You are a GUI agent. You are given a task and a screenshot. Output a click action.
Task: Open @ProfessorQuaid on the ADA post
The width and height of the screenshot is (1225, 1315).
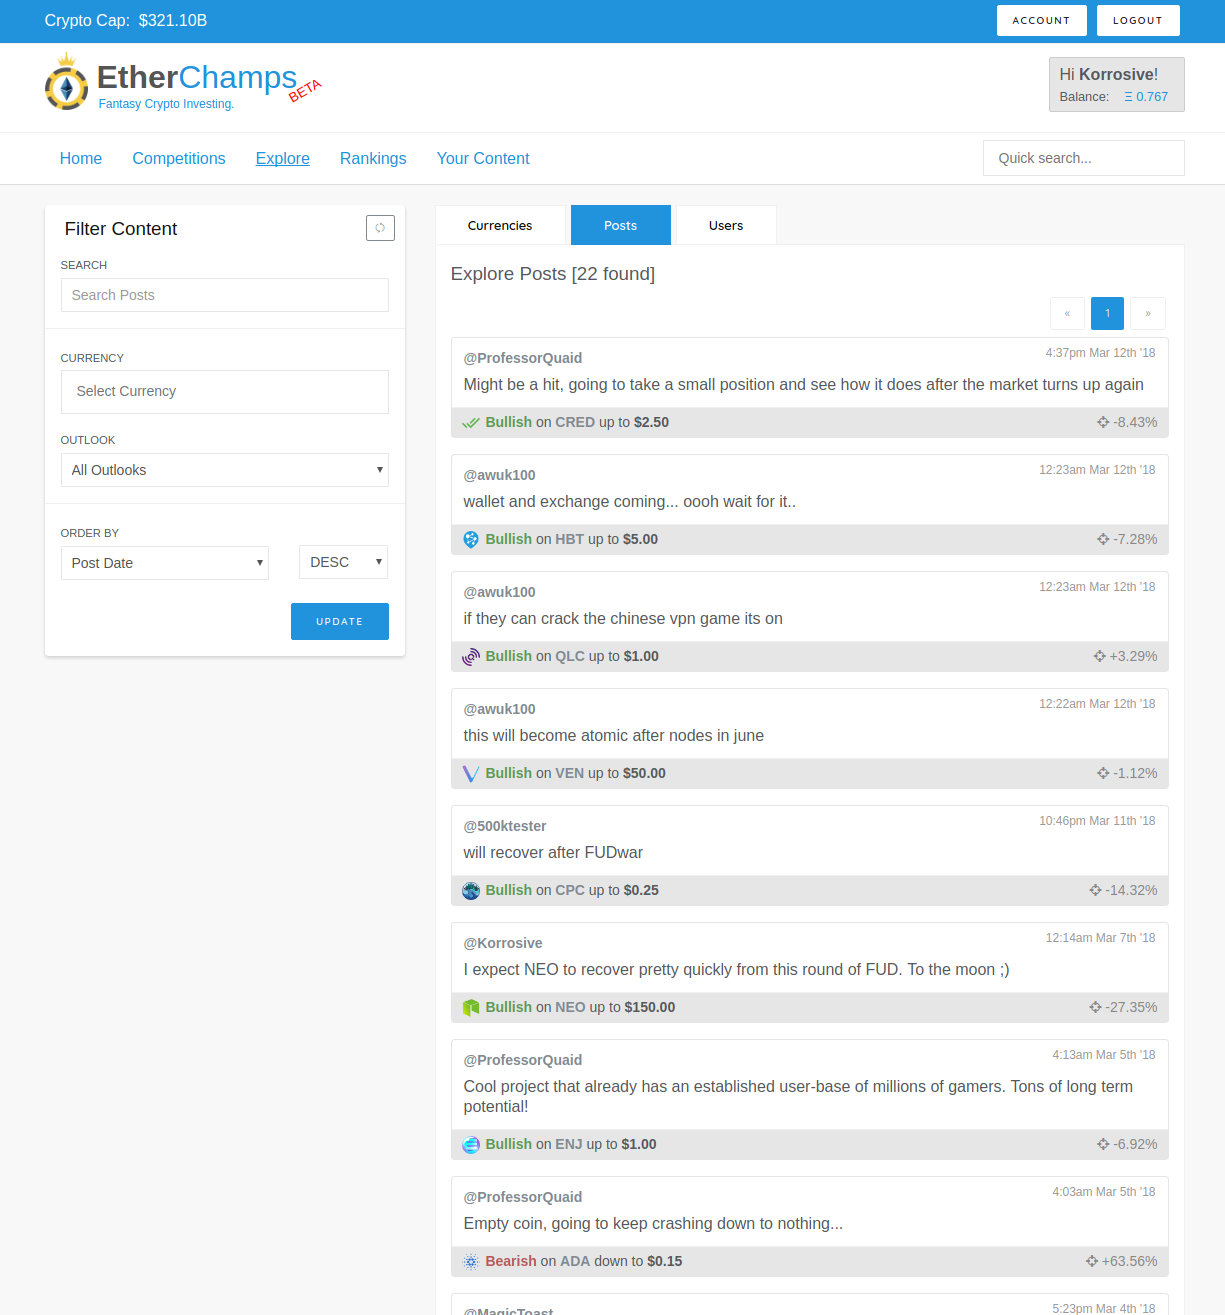tap(523, 1197)
